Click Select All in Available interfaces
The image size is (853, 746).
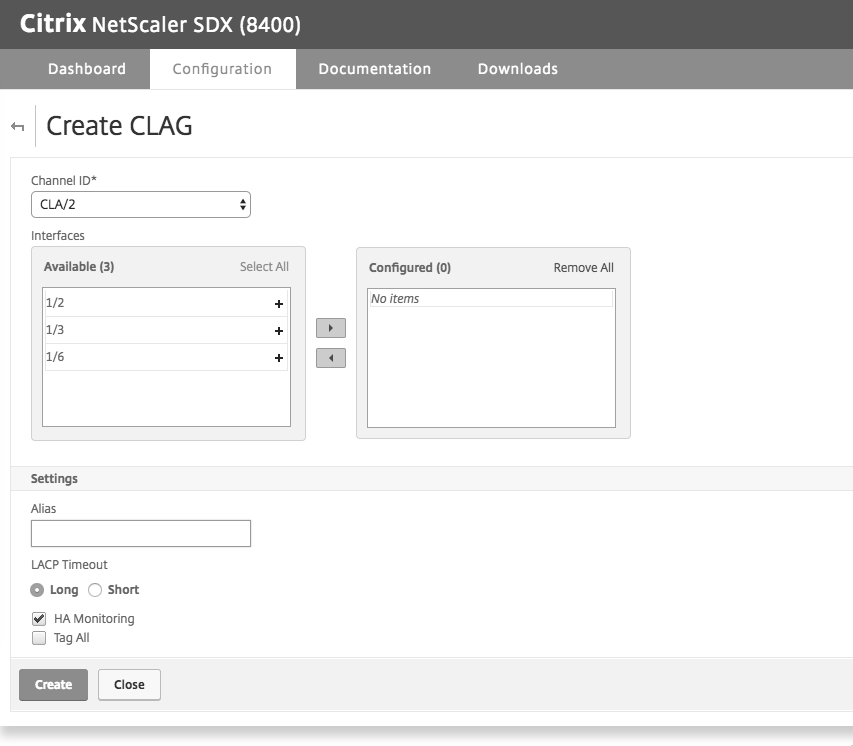(x=264, y=267)
